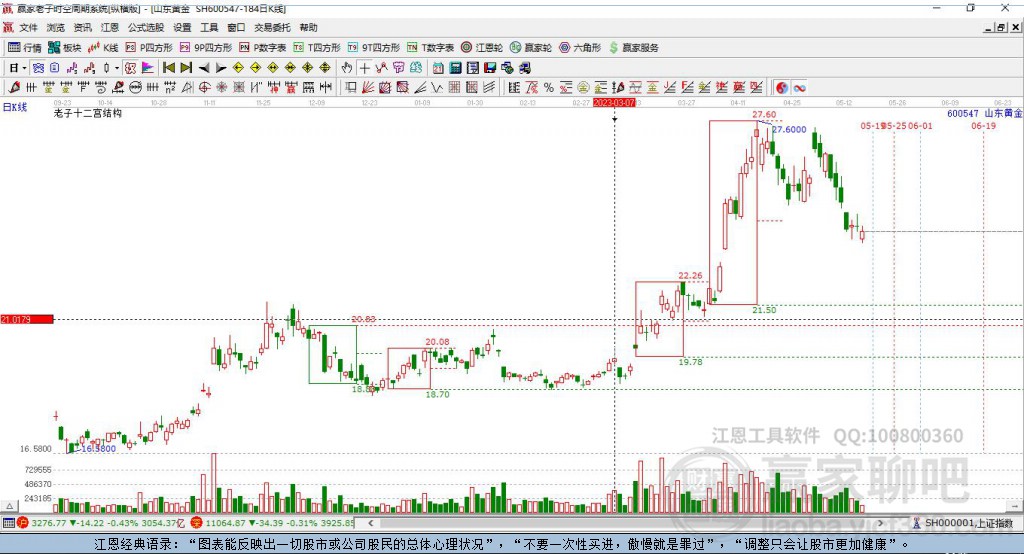Open the 公式选股 menu
Viewport: 1024px width, 554px height.
point(146,27)
